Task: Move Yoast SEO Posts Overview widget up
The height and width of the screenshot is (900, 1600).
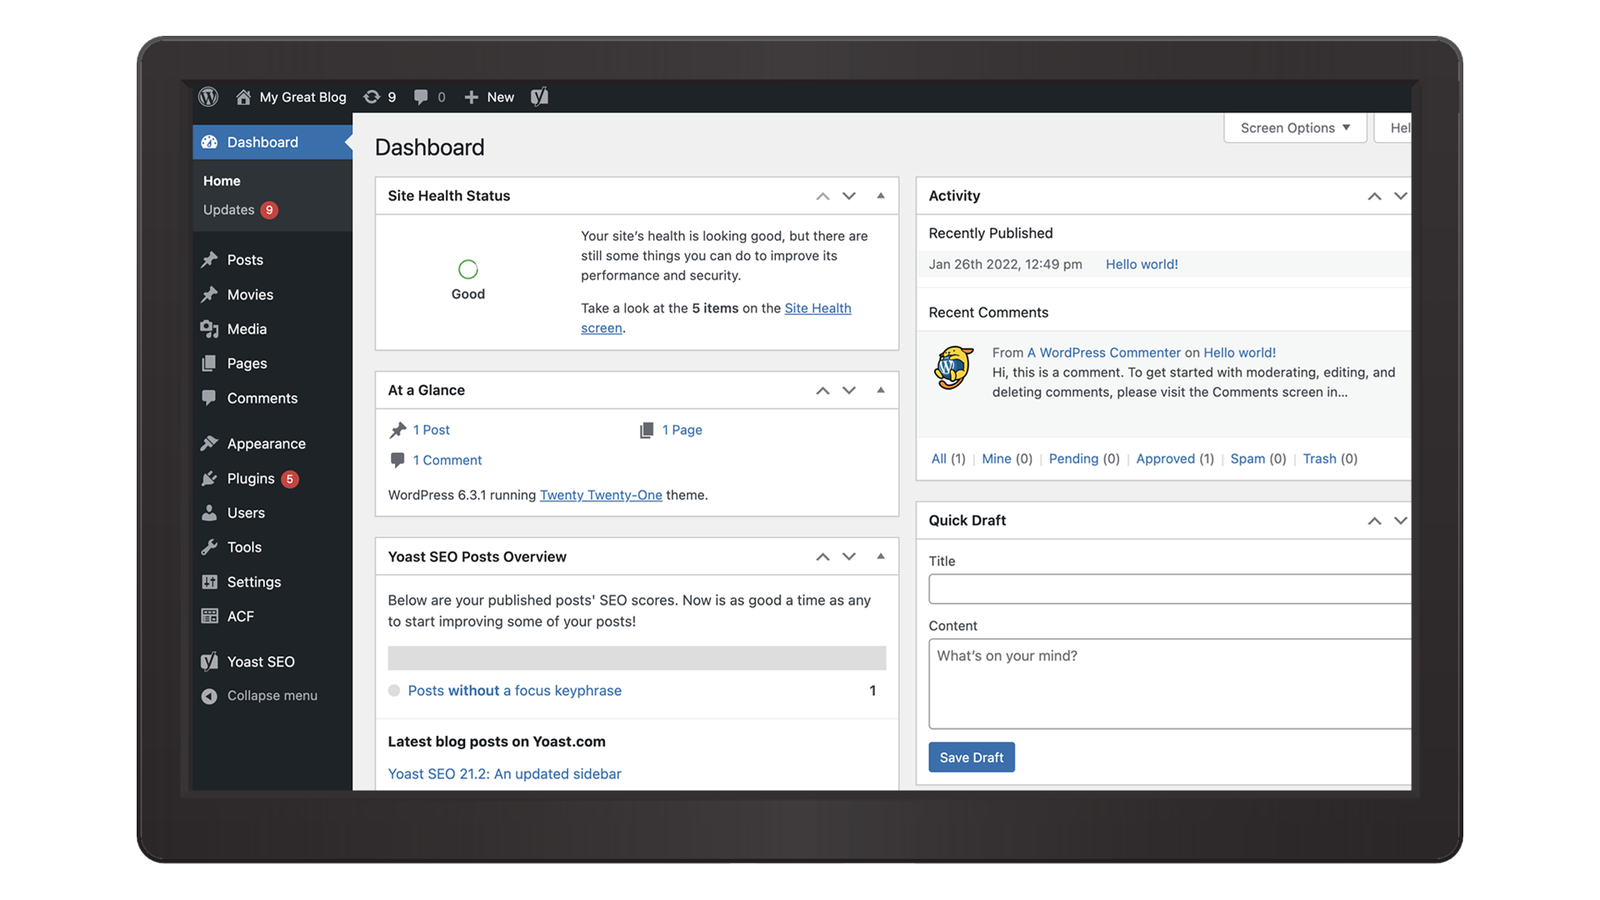Action: point(822,557)
